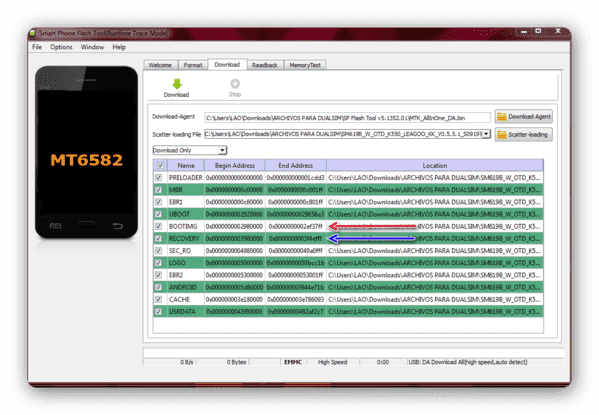The height and width of the screenshot is (415, 599).
Task: Uncheck the ANDROID partition checkbox
Action: tap(159, 287)
